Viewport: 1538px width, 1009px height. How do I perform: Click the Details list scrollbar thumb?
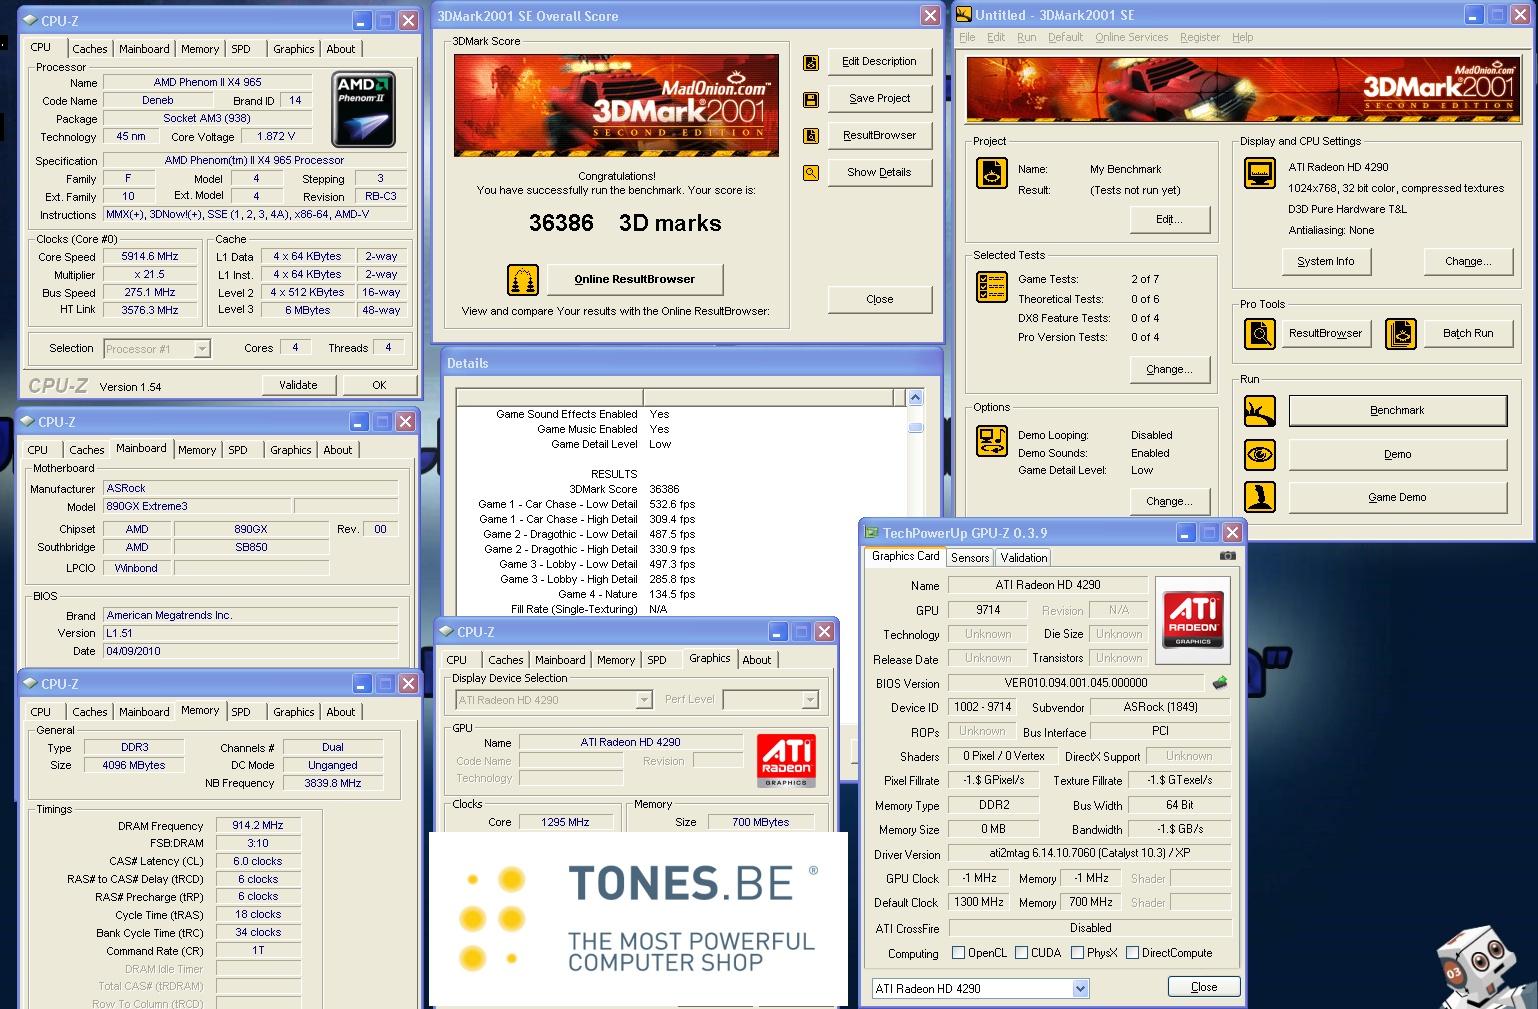(915, 427)
